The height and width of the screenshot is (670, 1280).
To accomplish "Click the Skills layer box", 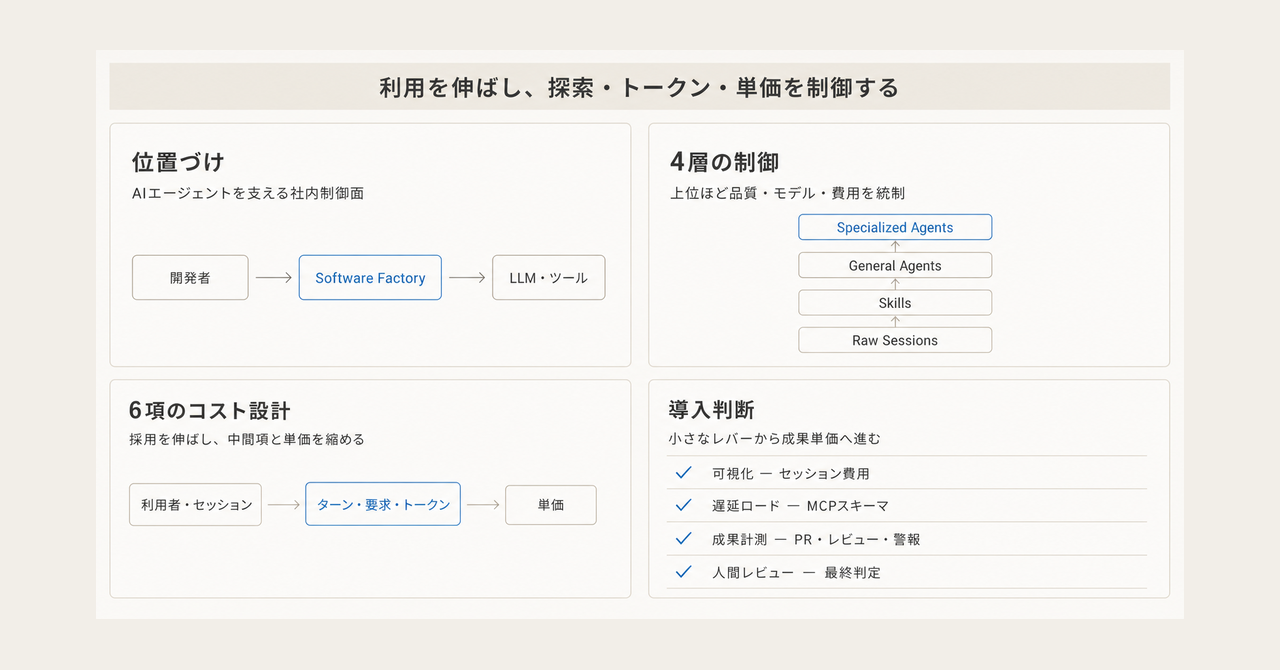I will pos(895,303).
